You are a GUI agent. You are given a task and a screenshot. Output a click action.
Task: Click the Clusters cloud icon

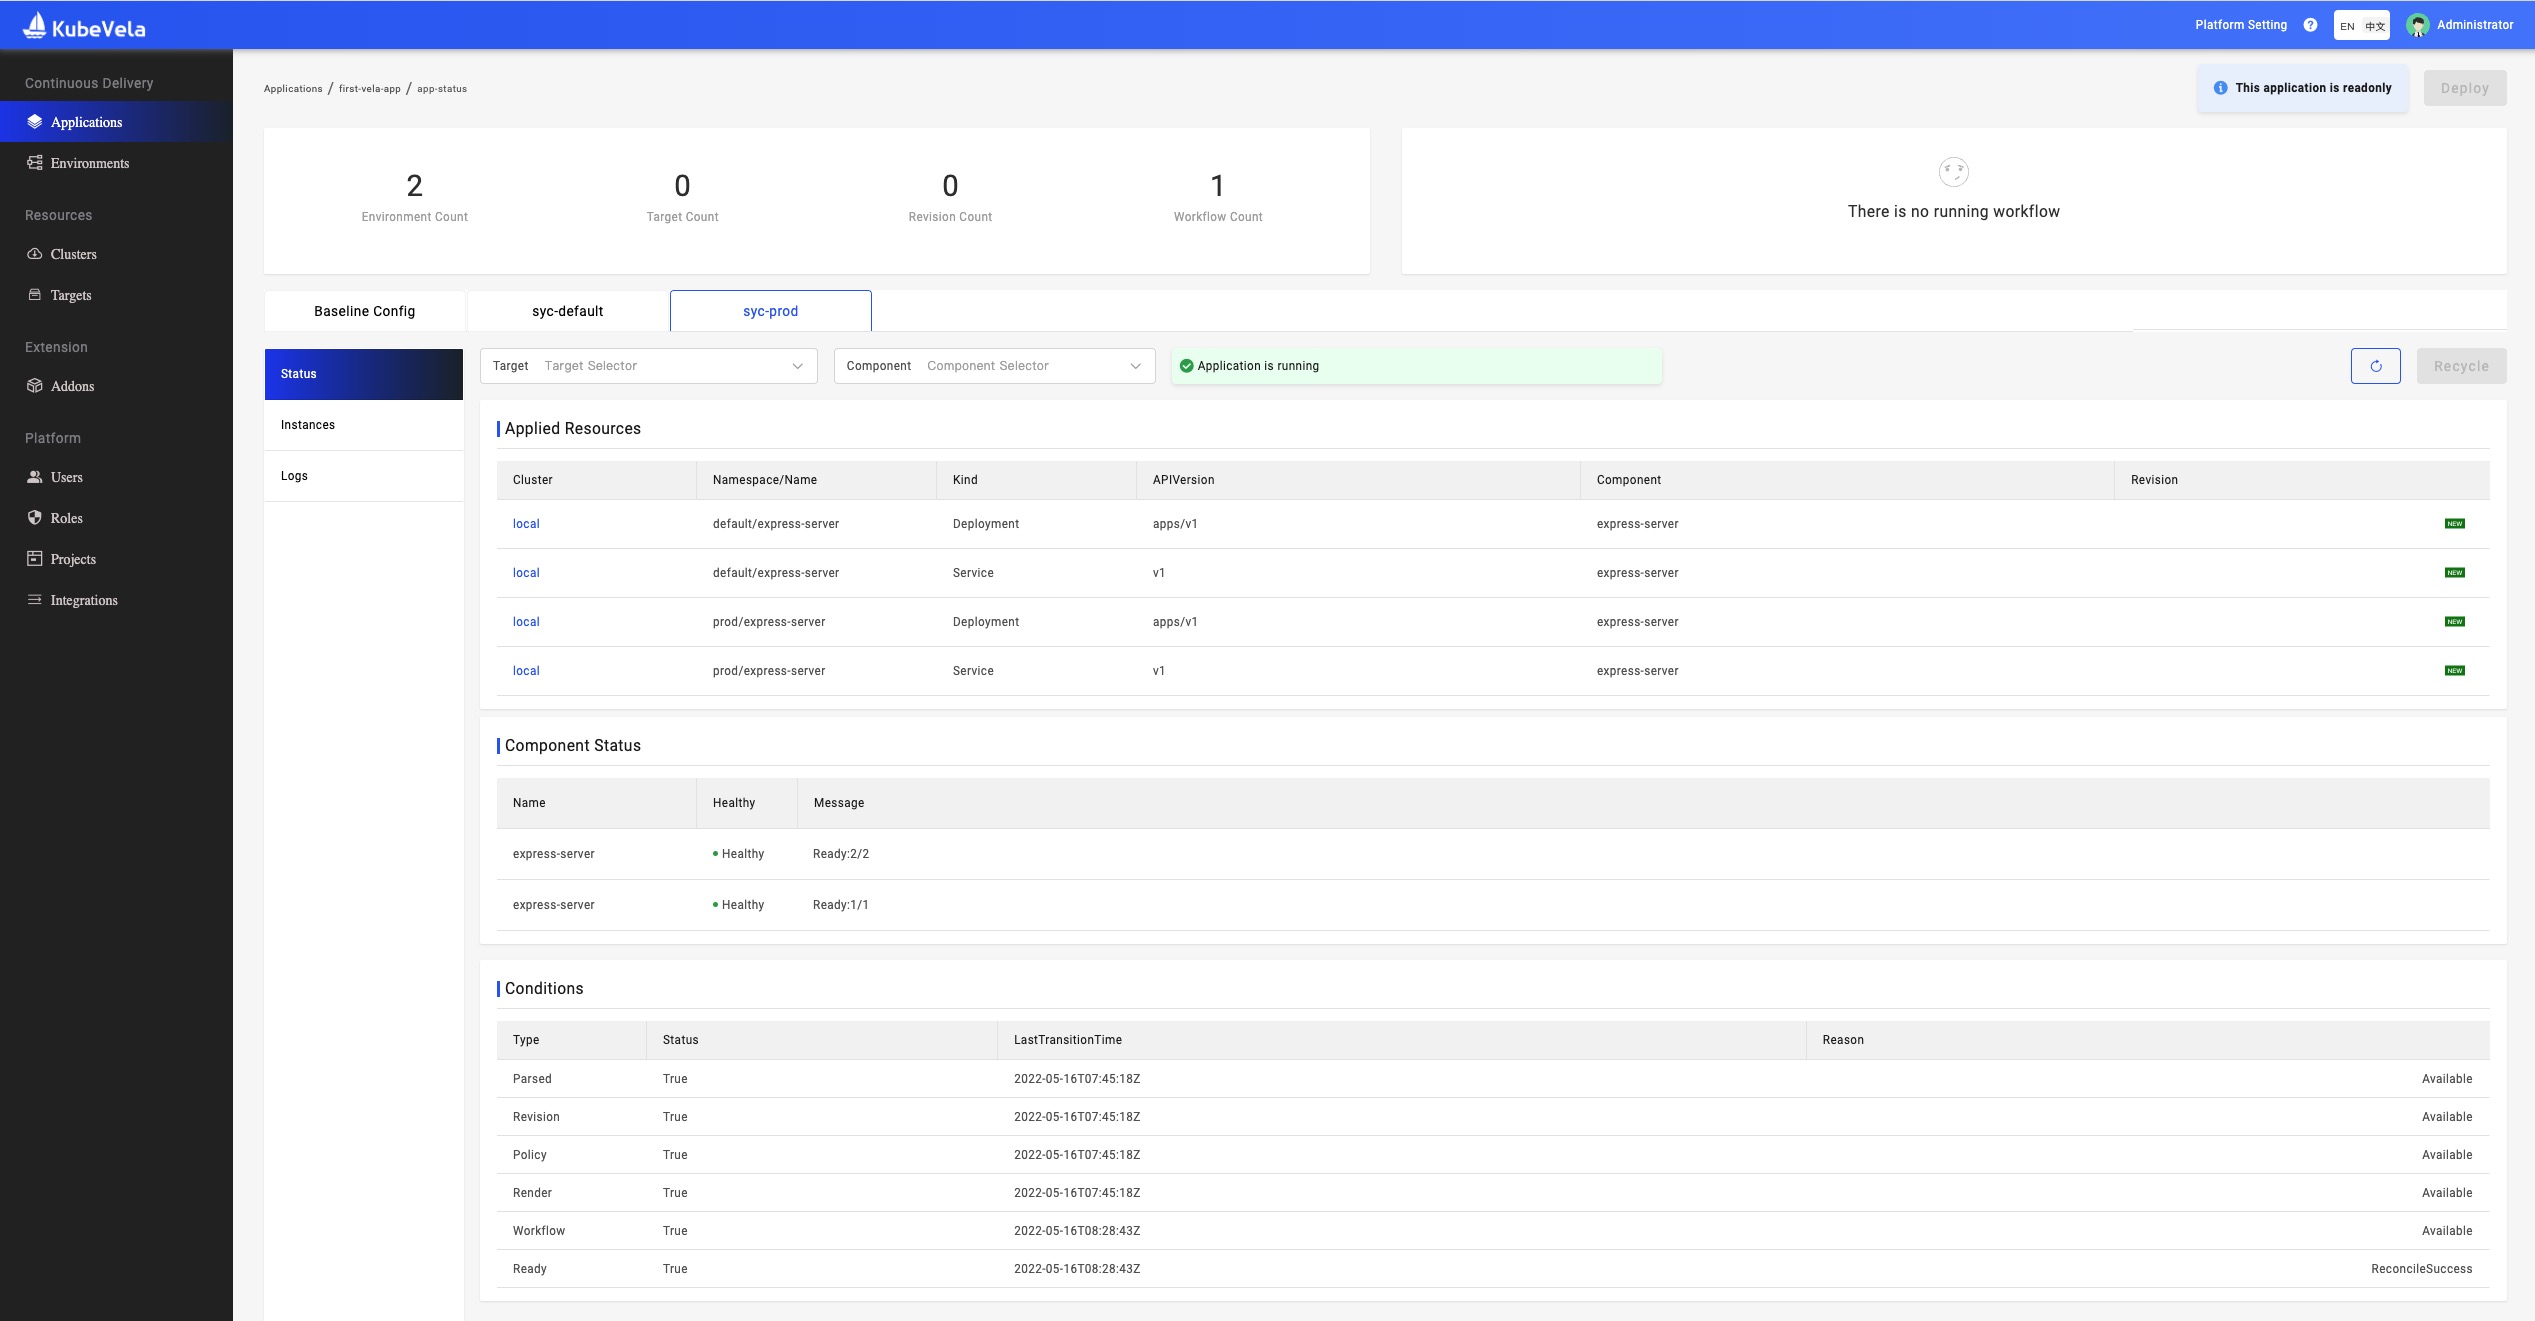click(35, 254)
